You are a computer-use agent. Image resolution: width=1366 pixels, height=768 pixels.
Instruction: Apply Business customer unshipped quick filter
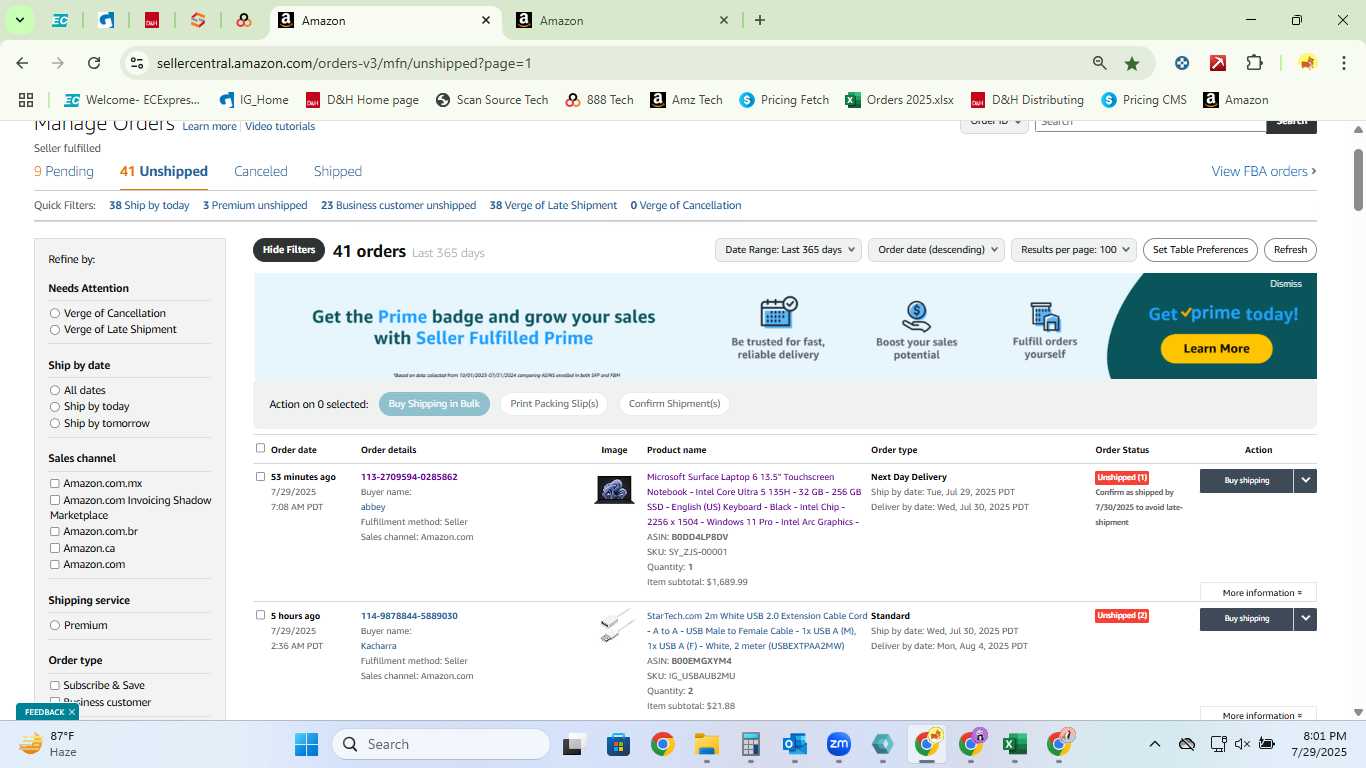pyautogui.click(x=398, y=205)
